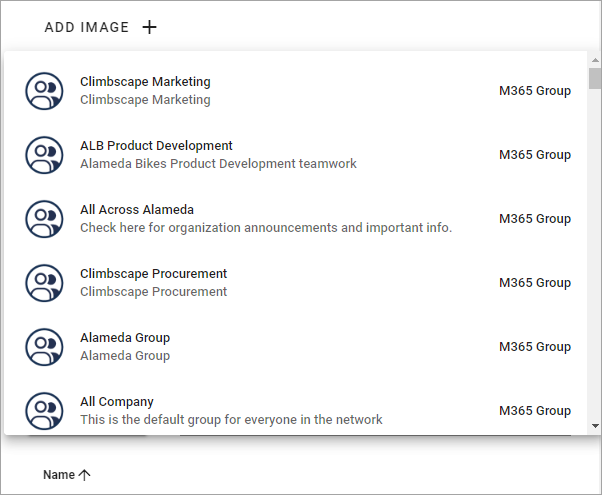Click the Climbscape Procurement group avatar icon

point(45,283)
